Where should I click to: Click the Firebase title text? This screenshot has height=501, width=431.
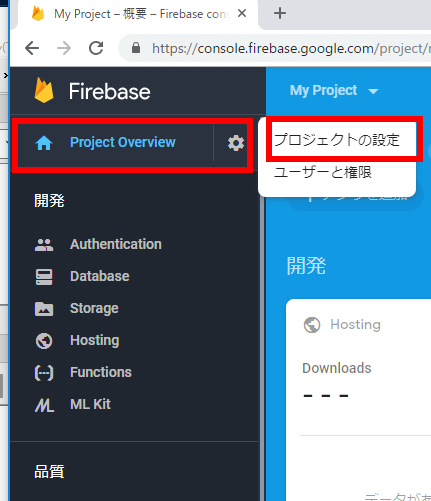tap(109, 91)
